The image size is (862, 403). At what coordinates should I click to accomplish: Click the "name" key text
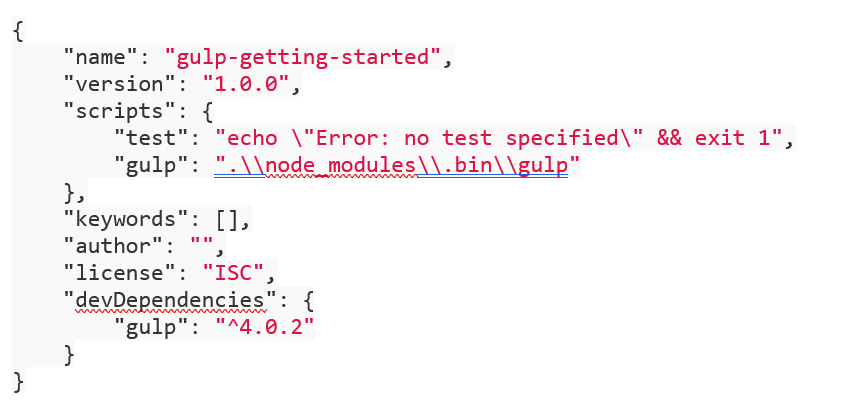102,57
